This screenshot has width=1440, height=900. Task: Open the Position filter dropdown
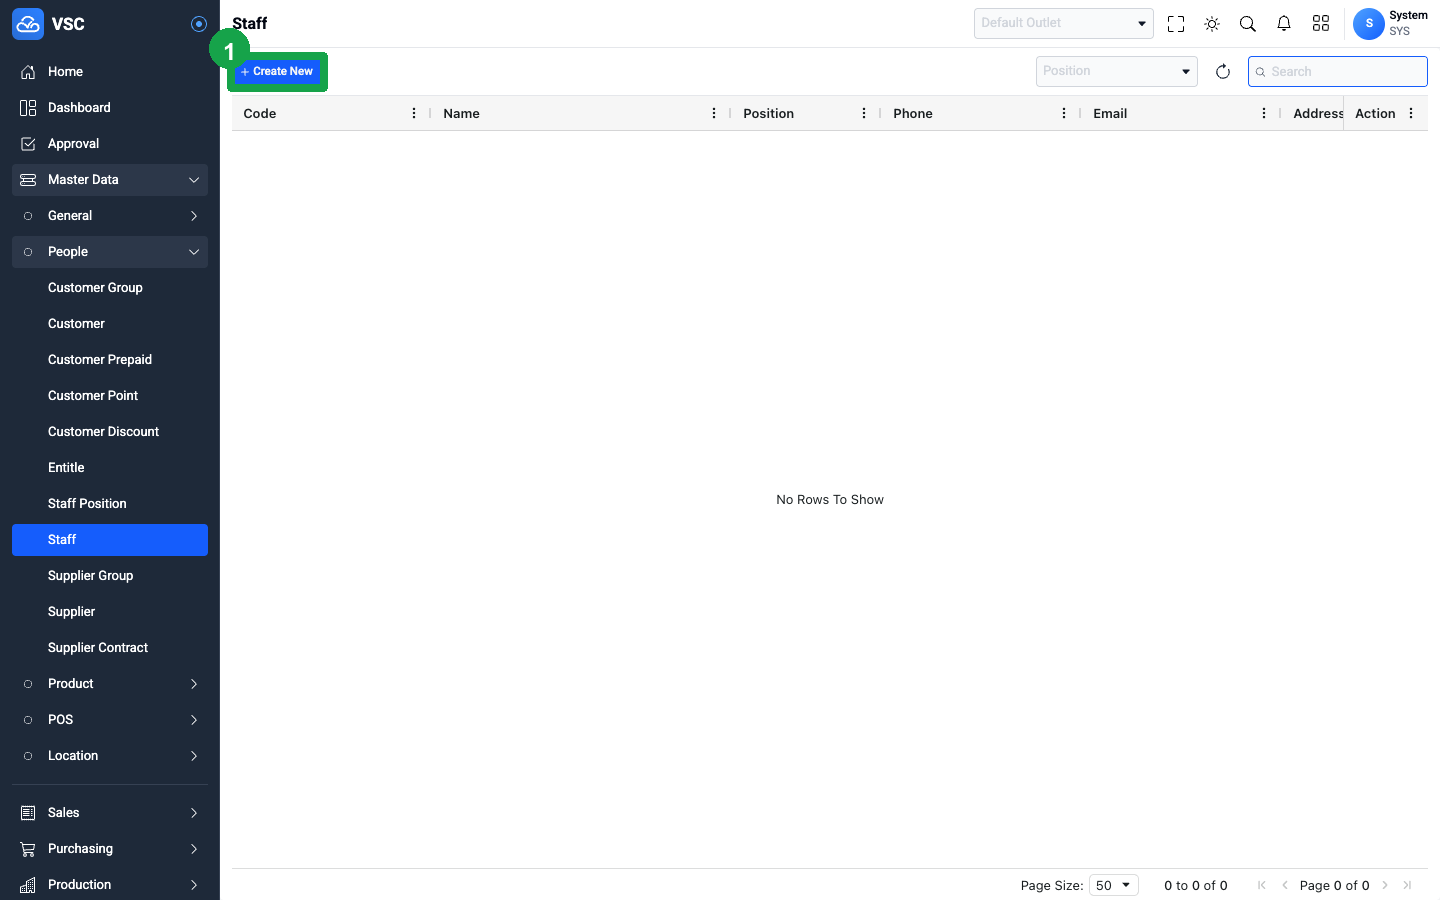[1117, 71]
